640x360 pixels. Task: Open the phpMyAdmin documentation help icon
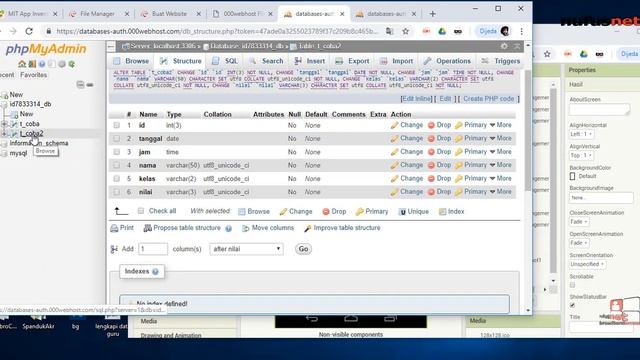coord(42,64)
